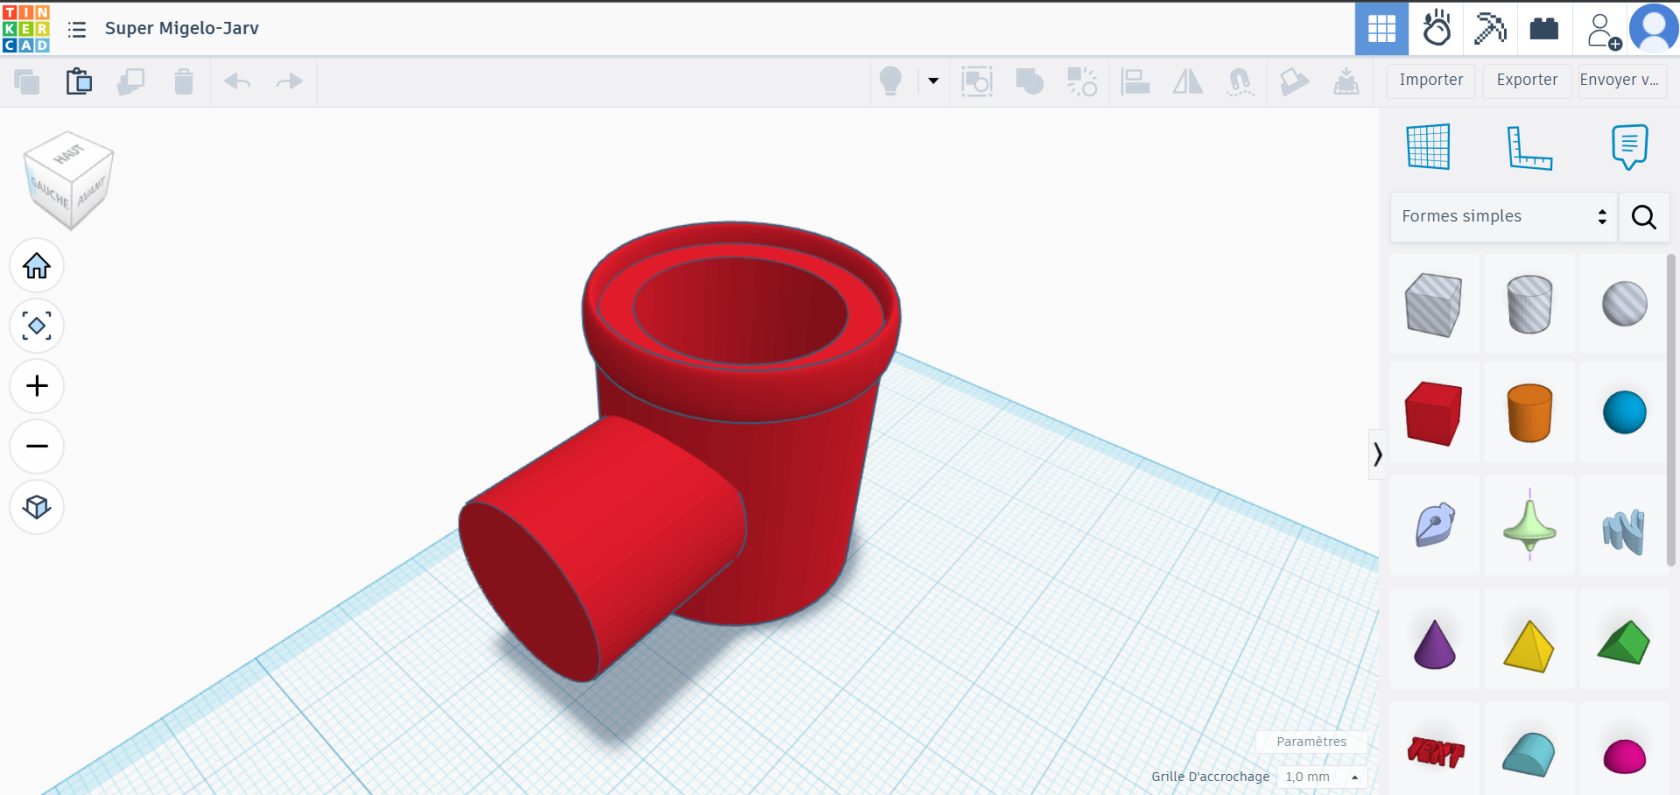Viewport: 1680px width, 795px height.
Task: Toggle the Cruise magnet icon
Action: [1240, 81]
